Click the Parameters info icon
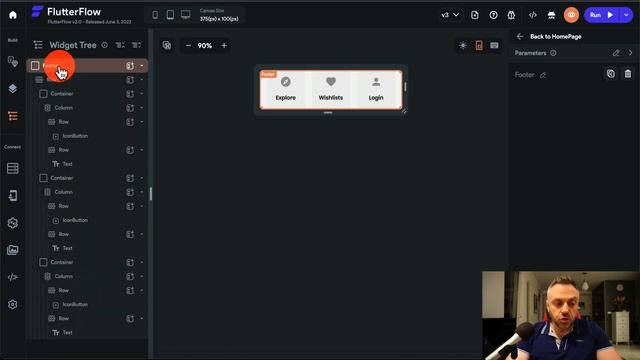Viewport: 640px width, 360px height. (x=553, y=53)
